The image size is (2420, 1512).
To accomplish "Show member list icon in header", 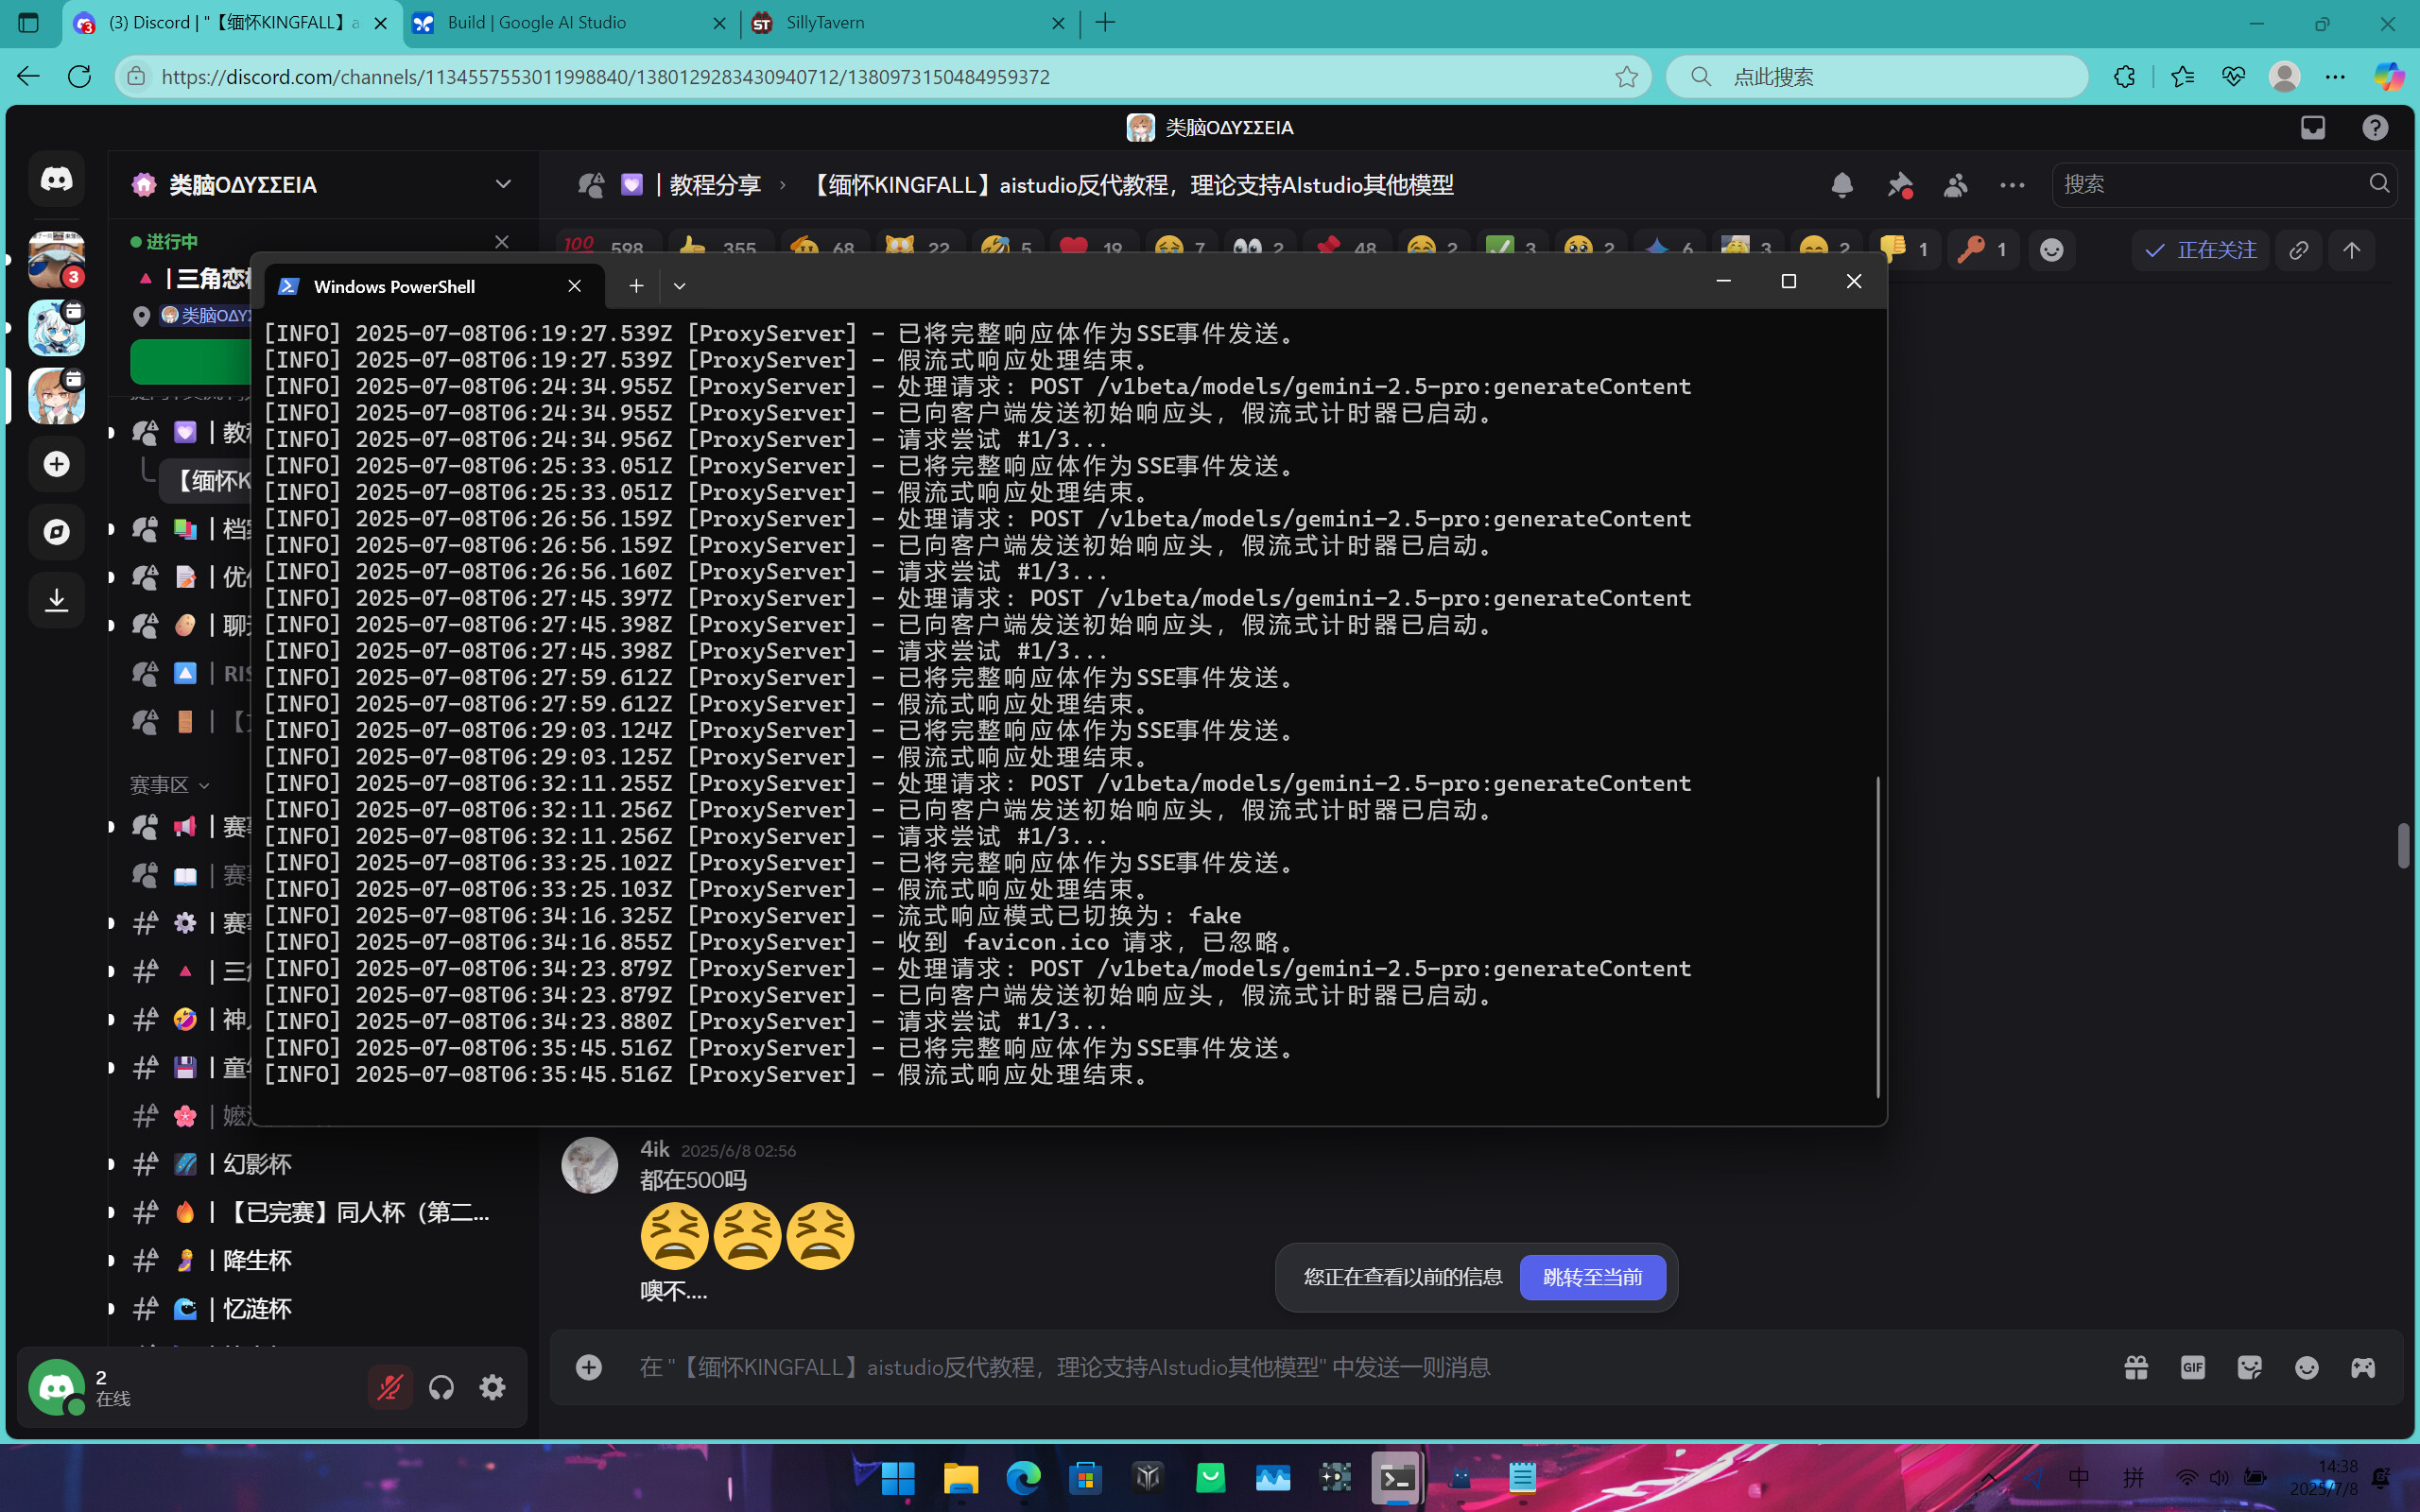I will pos(1955,185).
